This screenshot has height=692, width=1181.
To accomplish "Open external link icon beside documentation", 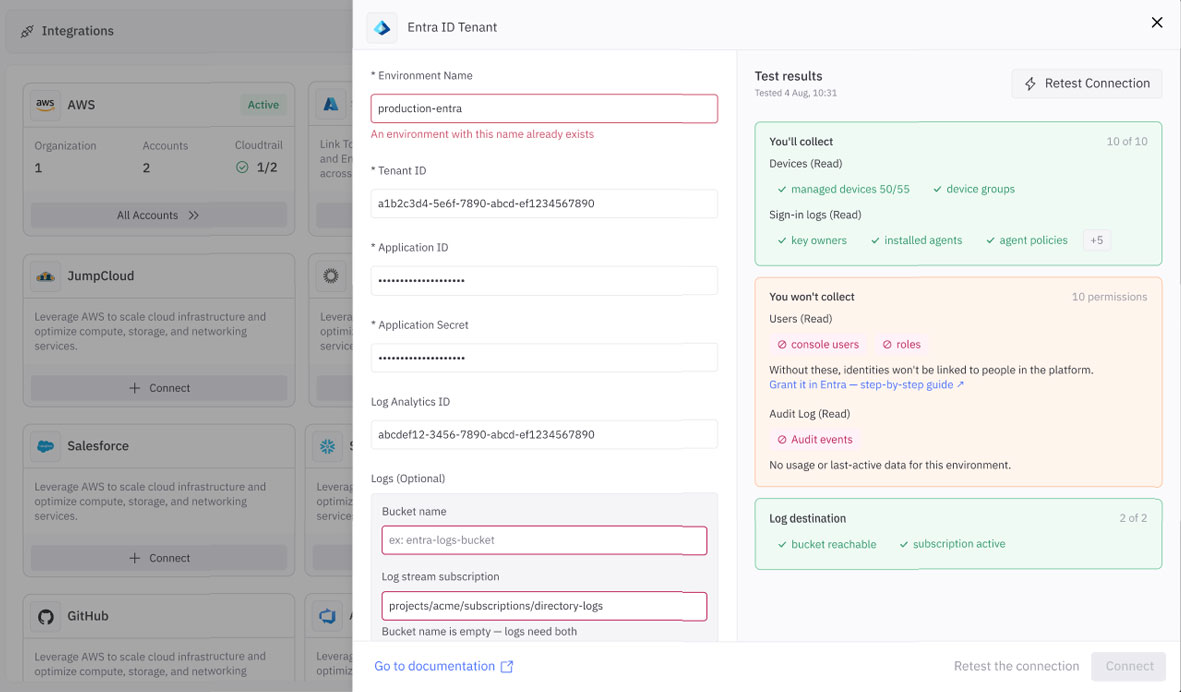I will [507, 666].
